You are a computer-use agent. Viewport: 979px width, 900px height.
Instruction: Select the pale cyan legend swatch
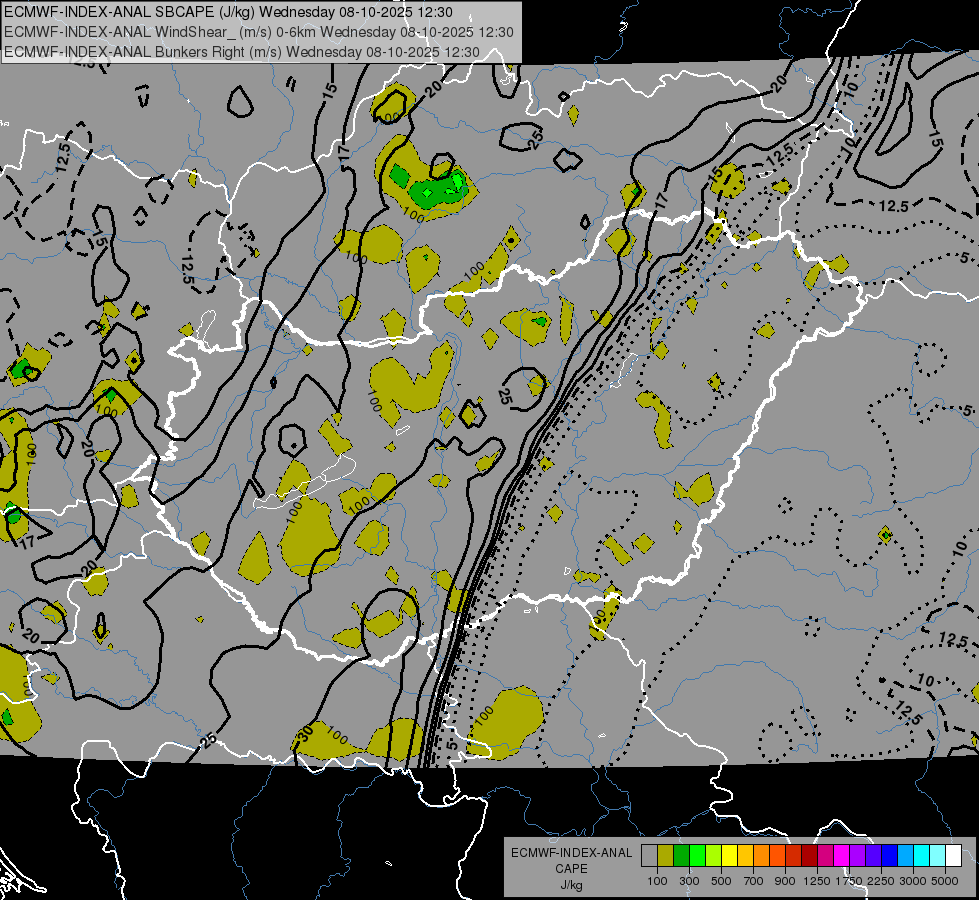coord(938,856)
